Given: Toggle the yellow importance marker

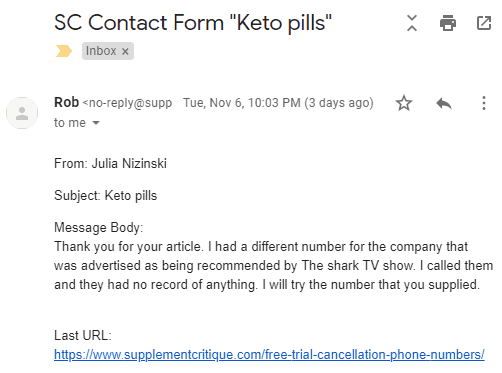Looking at the screenshot, I should click(x=63, y=51).
